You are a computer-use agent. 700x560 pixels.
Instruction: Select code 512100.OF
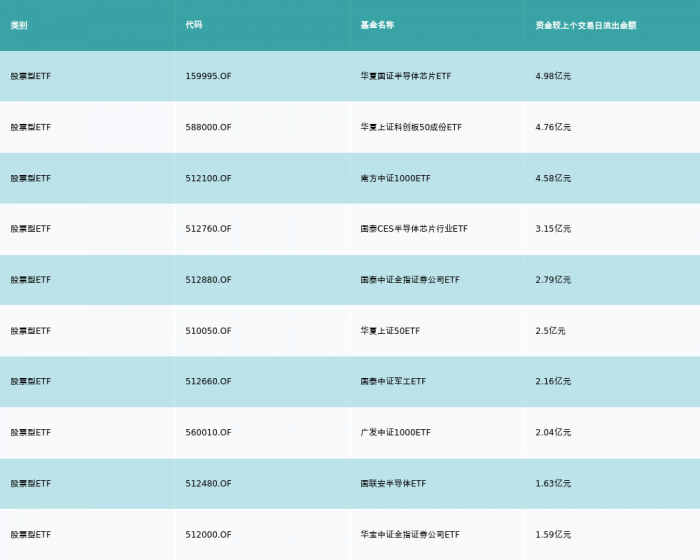tap(208, 178)
